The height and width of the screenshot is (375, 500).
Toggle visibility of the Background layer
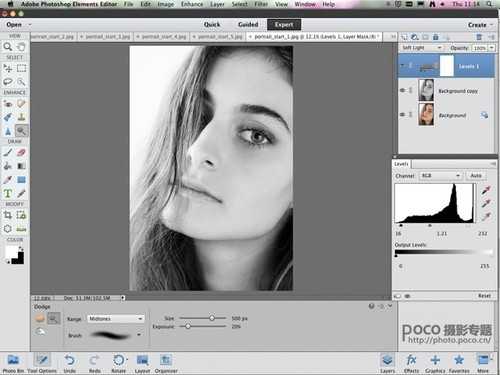click(x=402, y=115)
